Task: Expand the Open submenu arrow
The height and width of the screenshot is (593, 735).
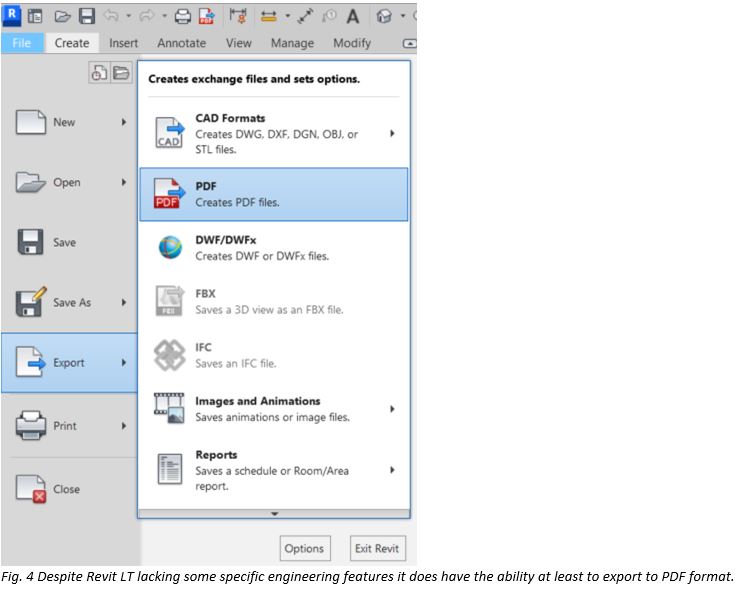Action: [124, 182]
